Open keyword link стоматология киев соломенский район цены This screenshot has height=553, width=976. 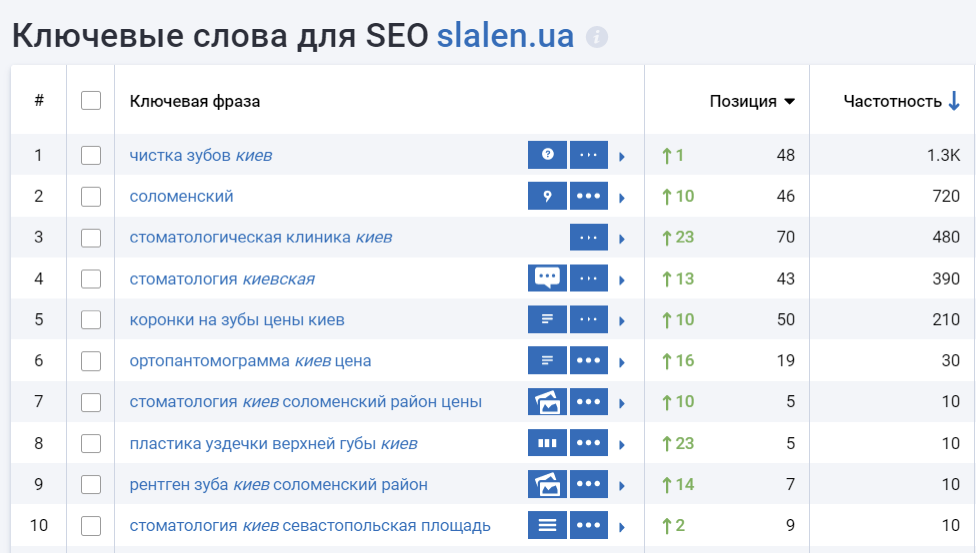[x=306, y=402]
